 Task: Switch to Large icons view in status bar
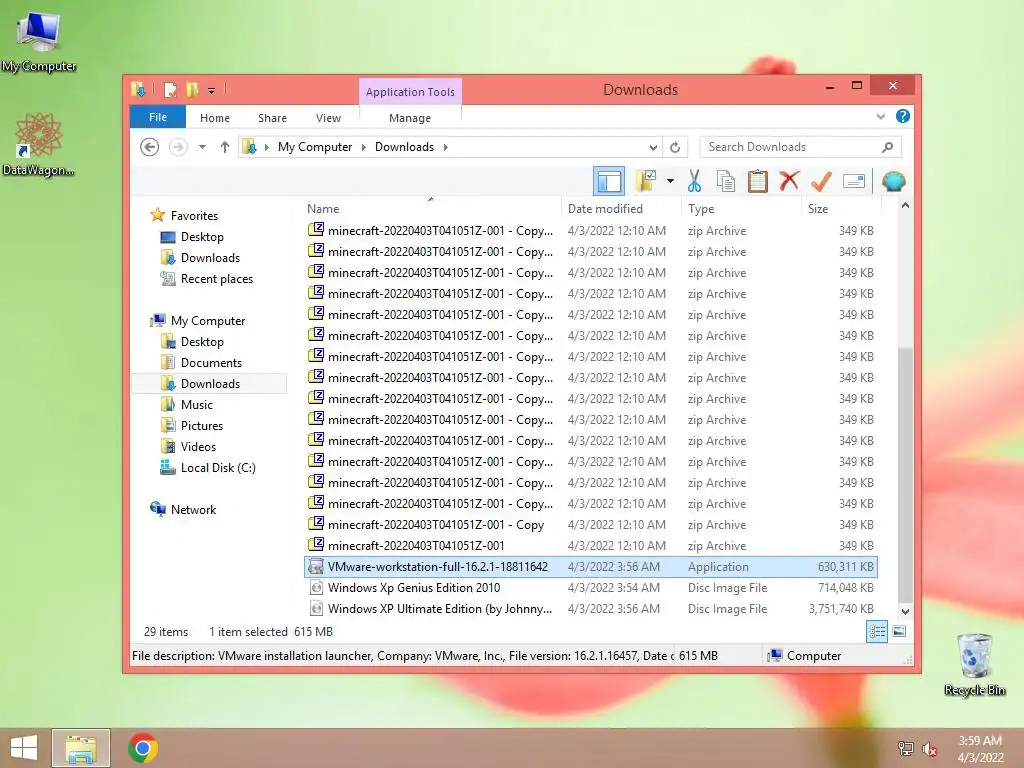899,632
